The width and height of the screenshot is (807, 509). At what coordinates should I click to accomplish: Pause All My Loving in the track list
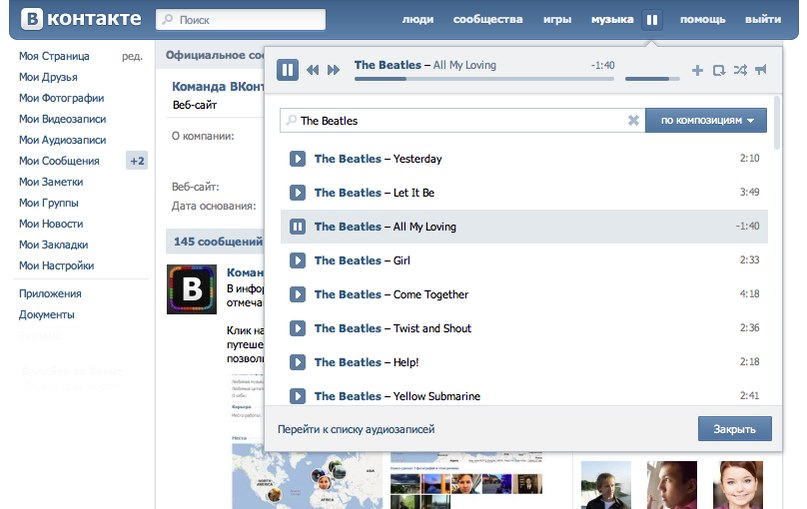[x=297, y=226]
